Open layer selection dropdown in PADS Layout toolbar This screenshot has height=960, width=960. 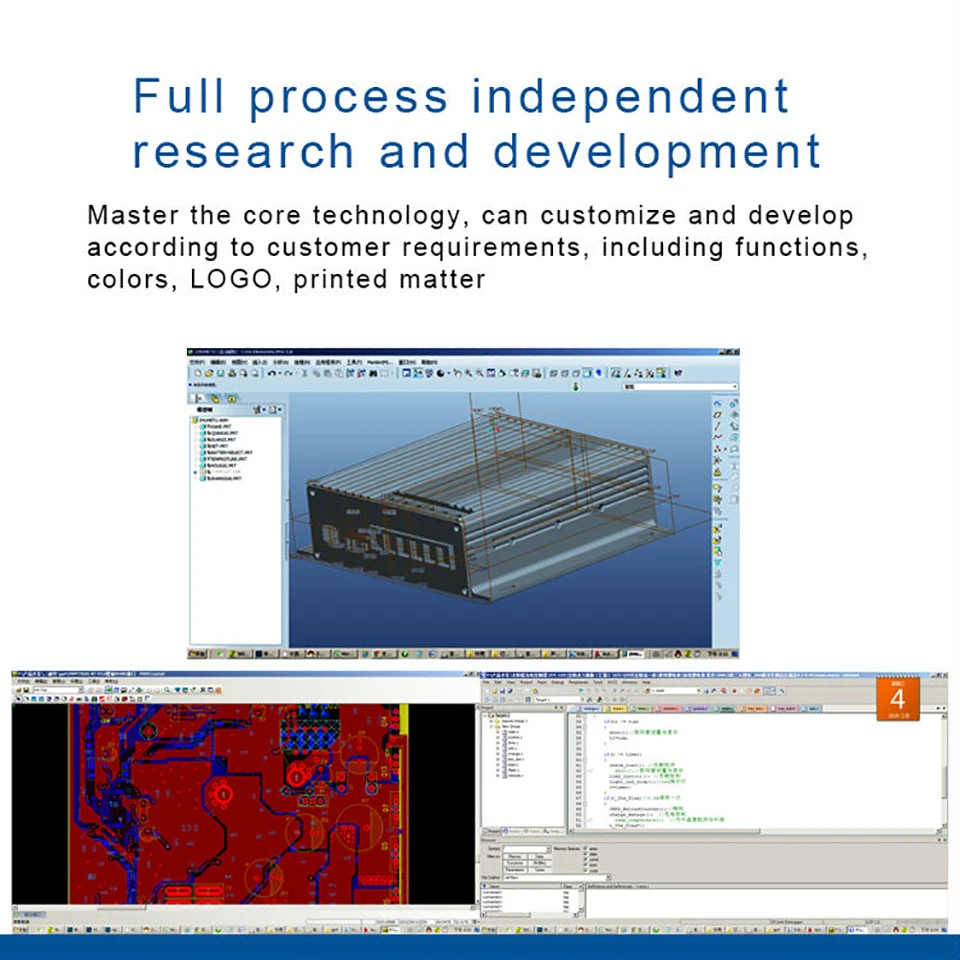[59, 690]
